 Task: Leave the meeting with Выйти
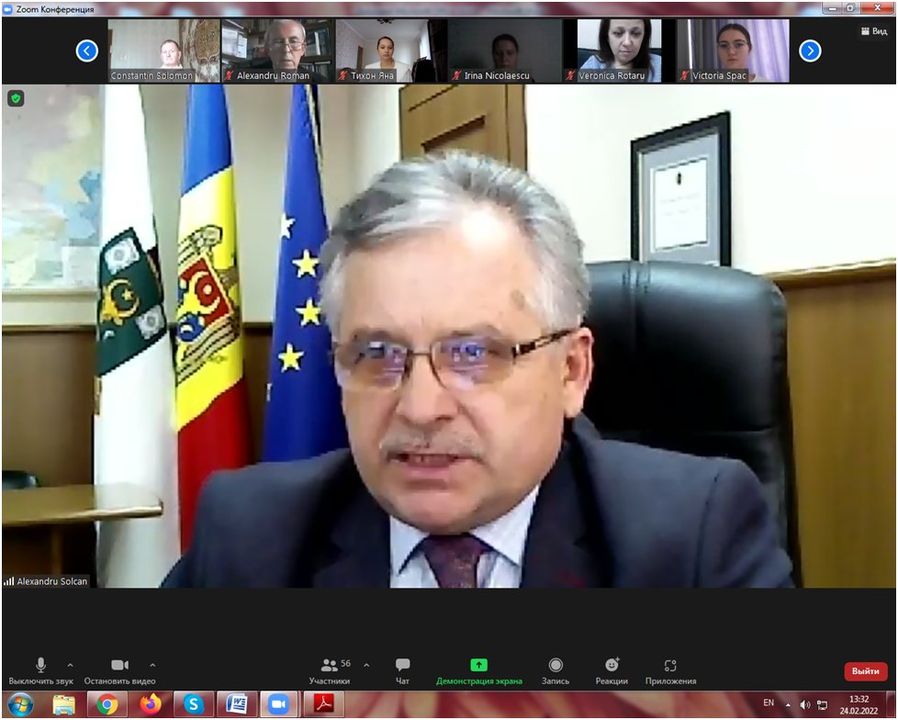865,671
